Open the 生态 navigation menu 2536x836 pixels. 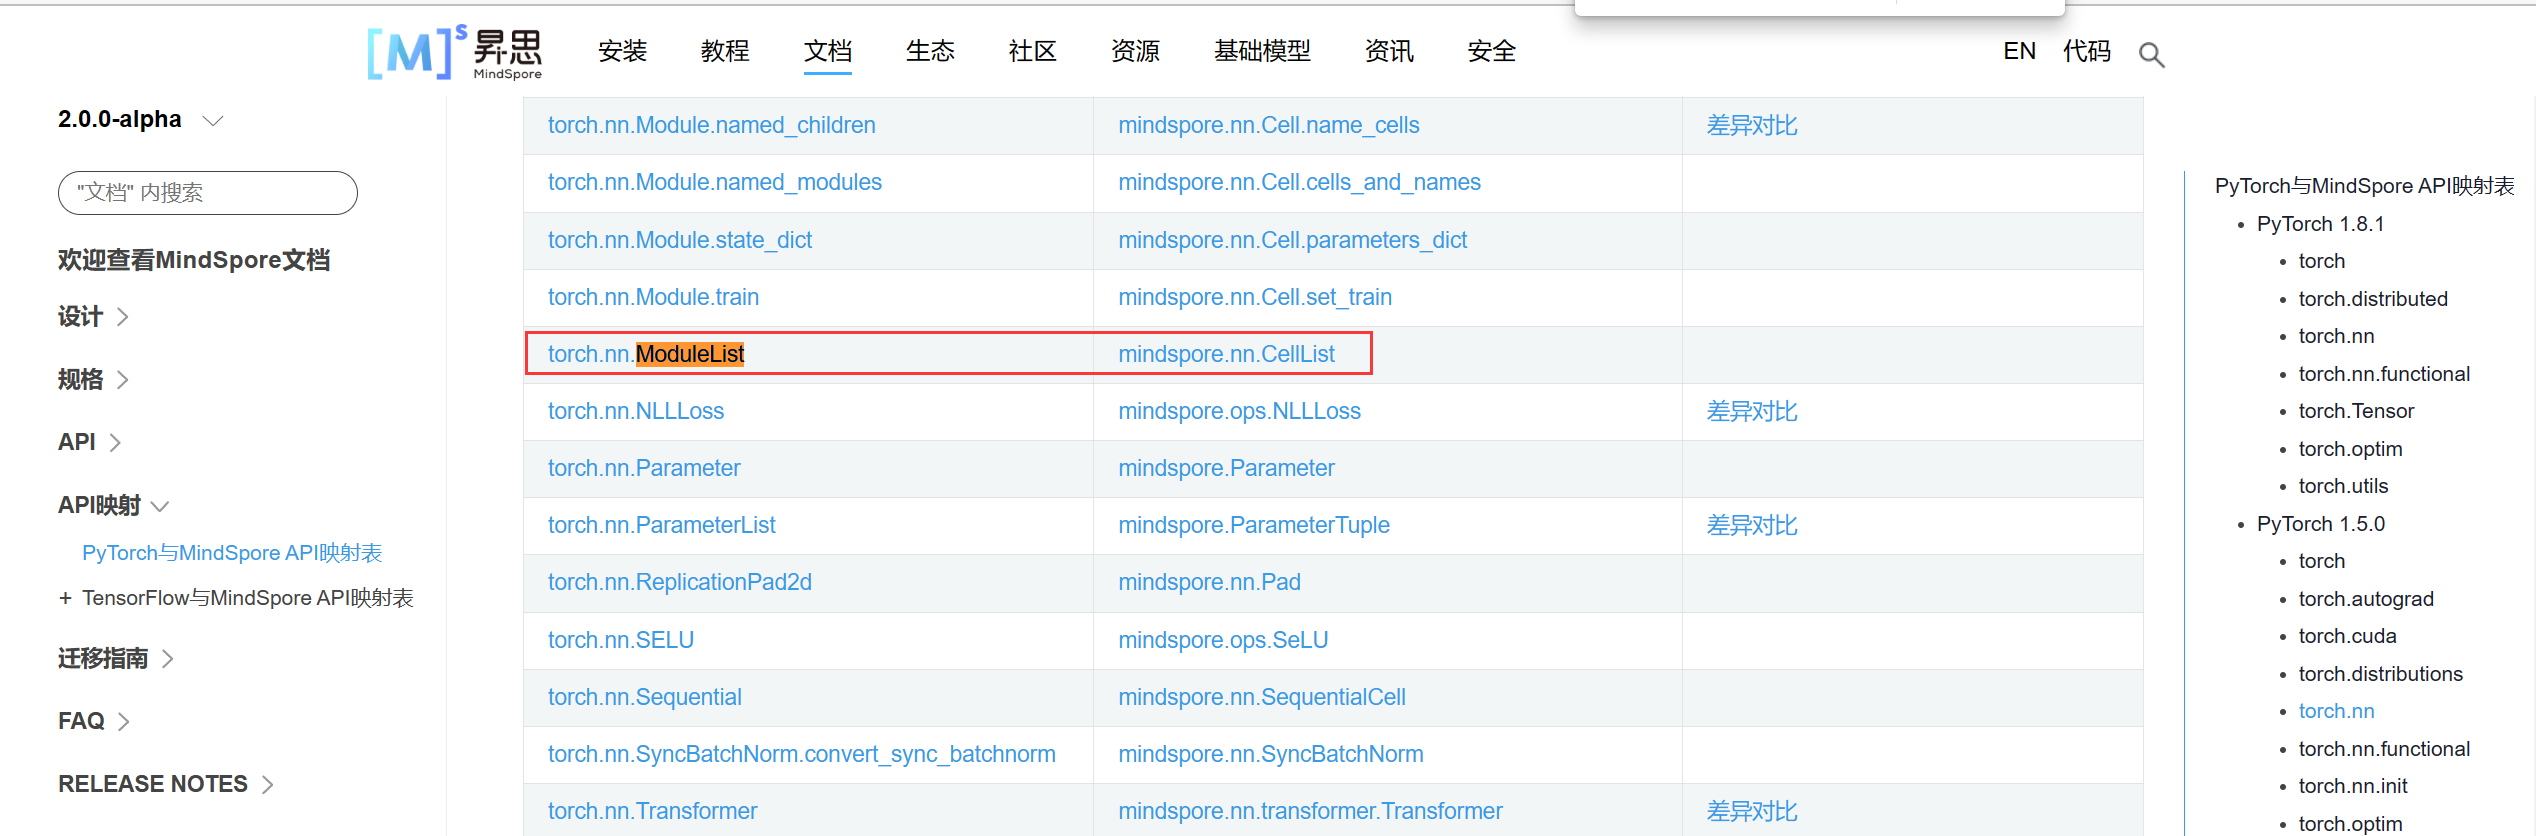[930, 51]
